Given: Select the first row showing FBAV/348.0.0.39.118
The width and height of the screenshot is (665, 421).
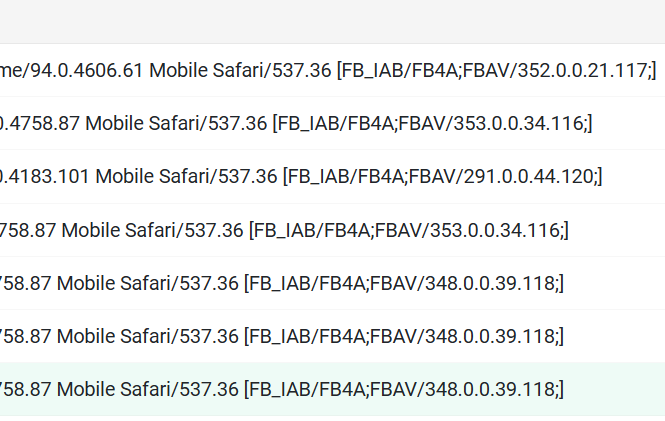Looking at the screenshot, I should (x=332, y=283).
